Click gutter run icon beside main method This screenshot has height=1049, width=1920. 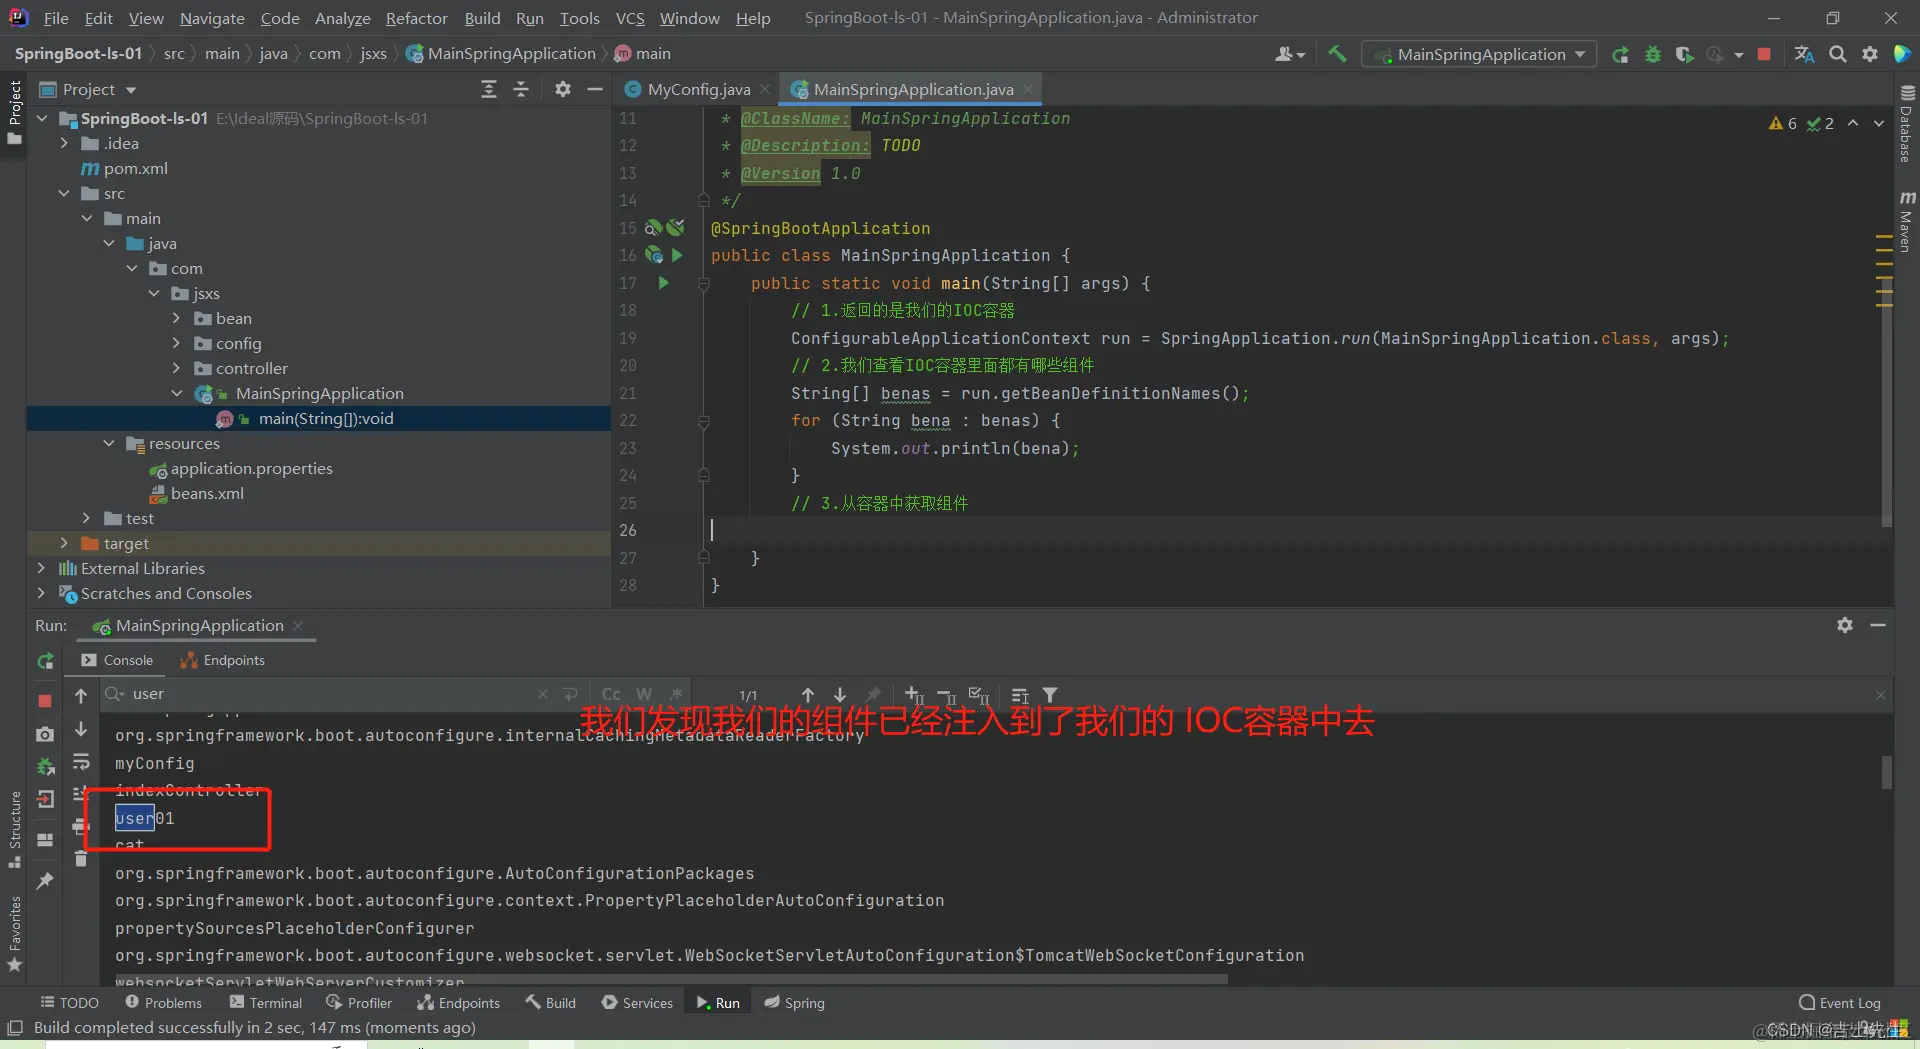(x=663, y=283)
